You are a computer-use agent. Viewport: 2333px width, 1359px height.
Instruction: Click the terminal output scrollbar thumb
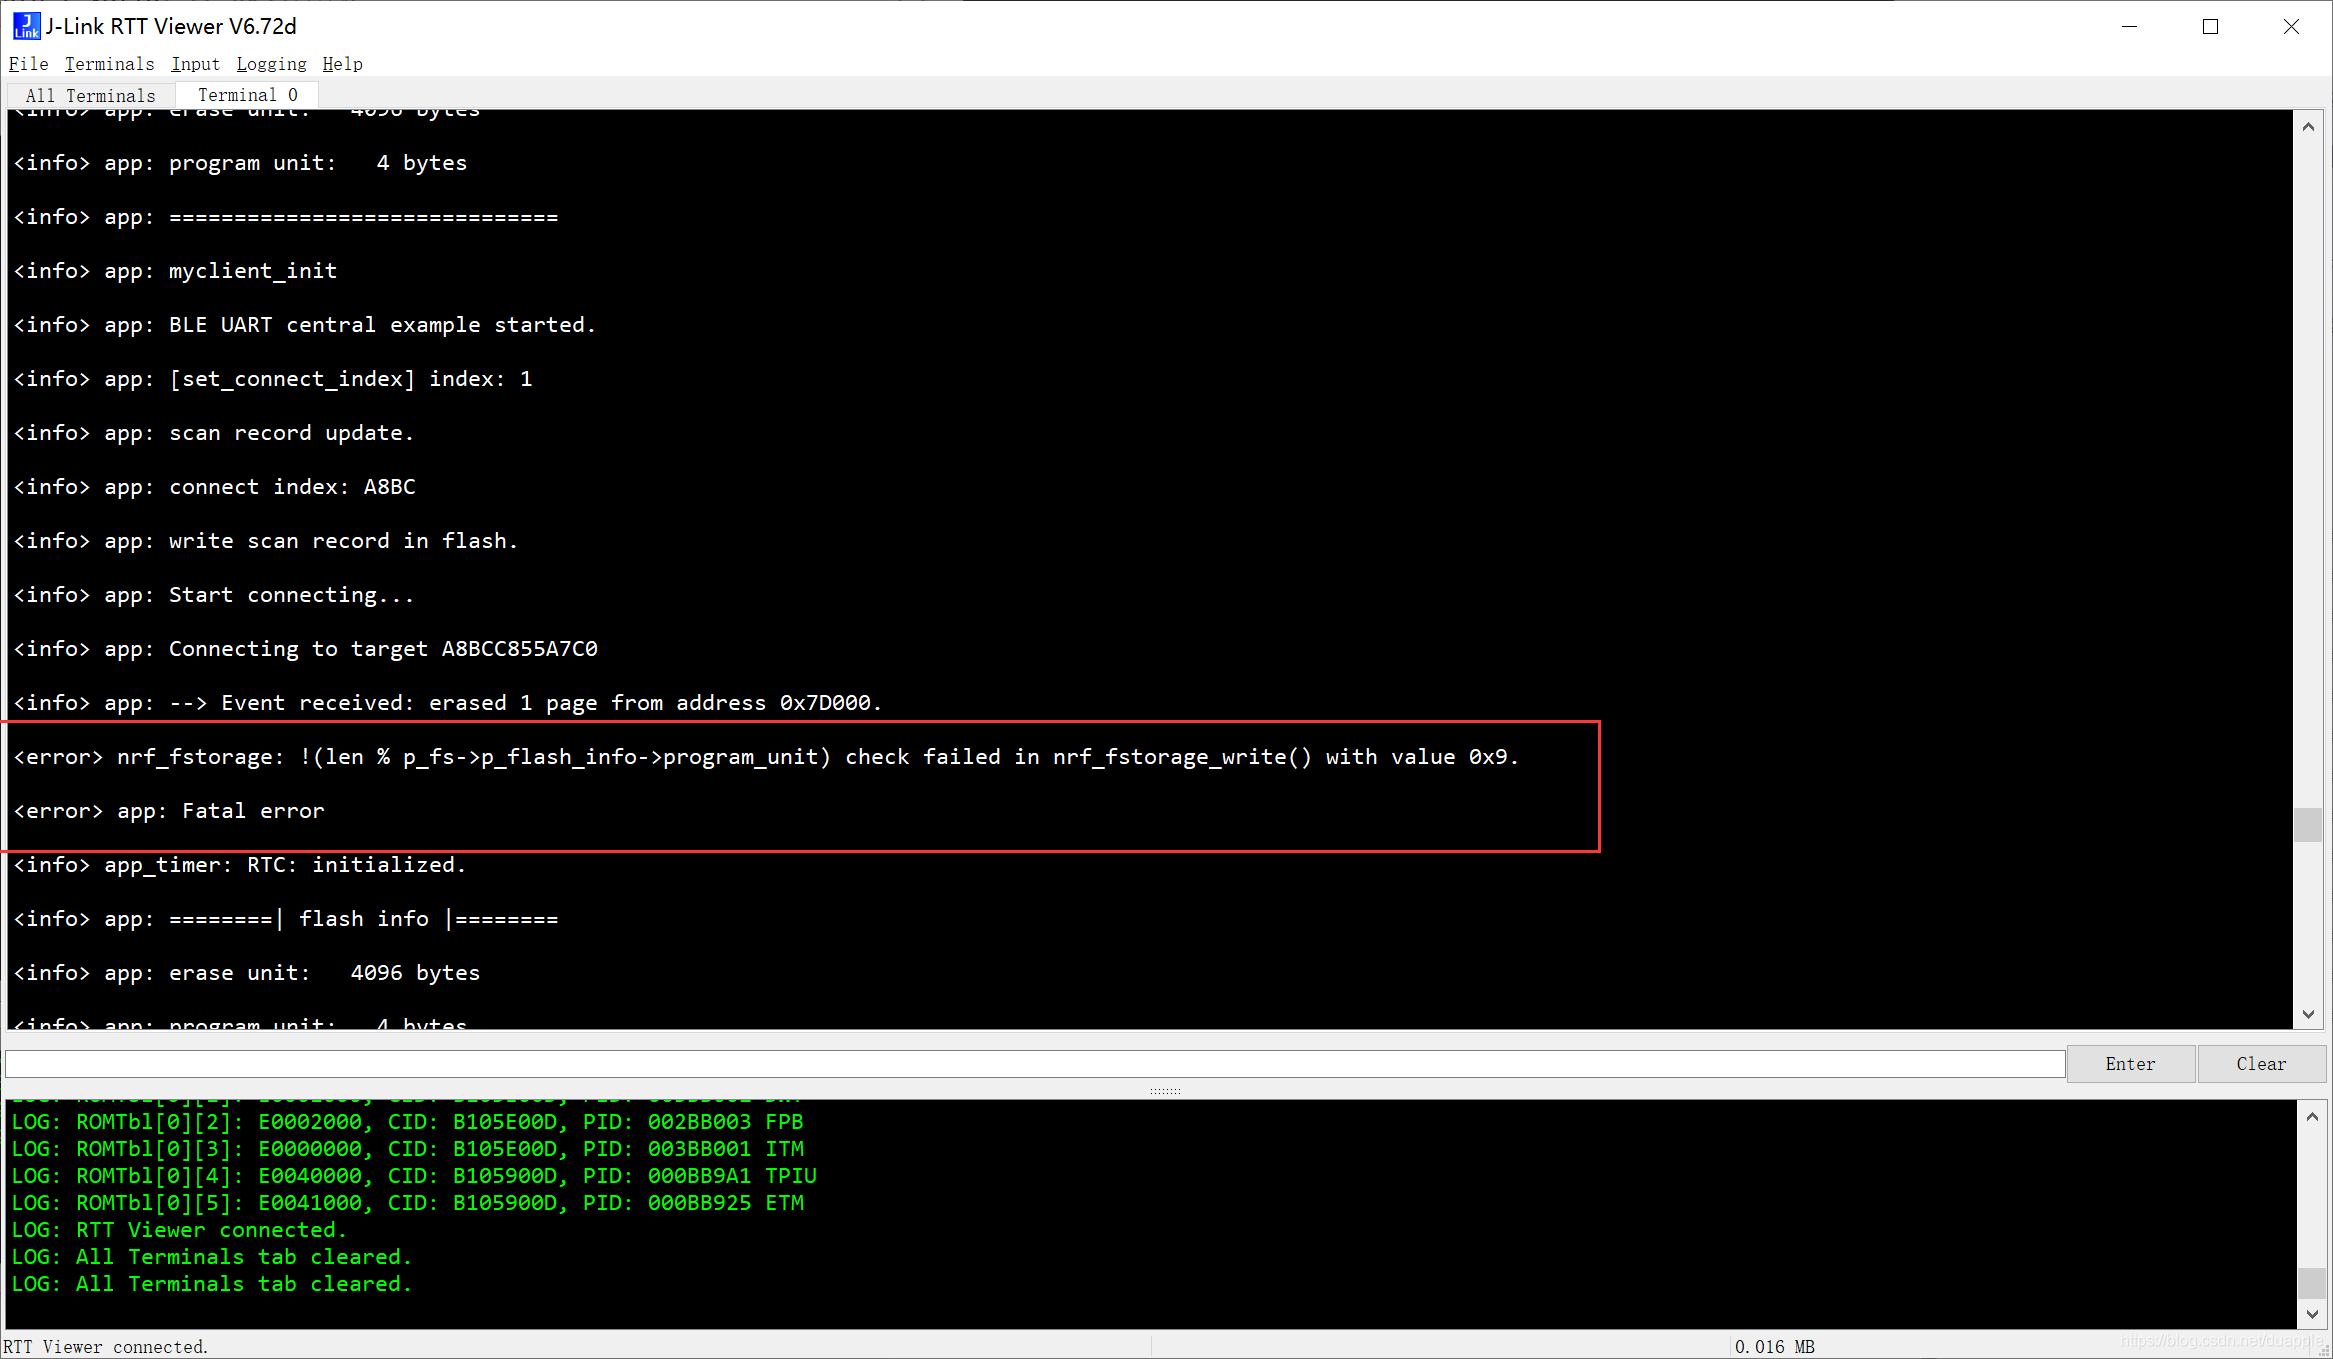2308,825
